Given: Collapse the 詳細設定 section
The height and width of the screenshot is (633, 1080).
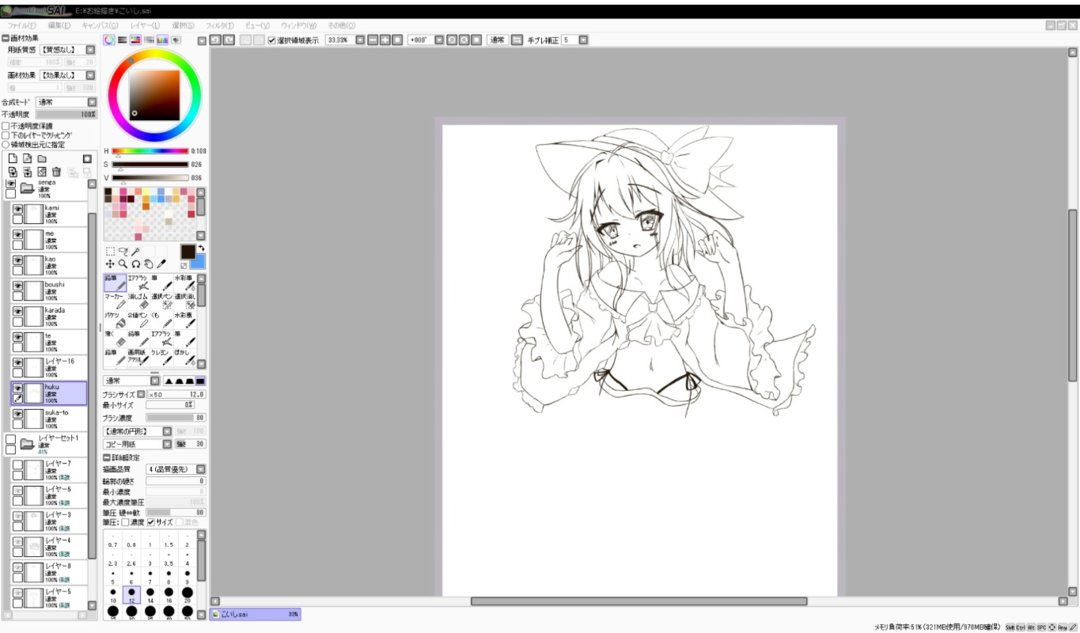Looking at the screenshot, I should point(107,457).
